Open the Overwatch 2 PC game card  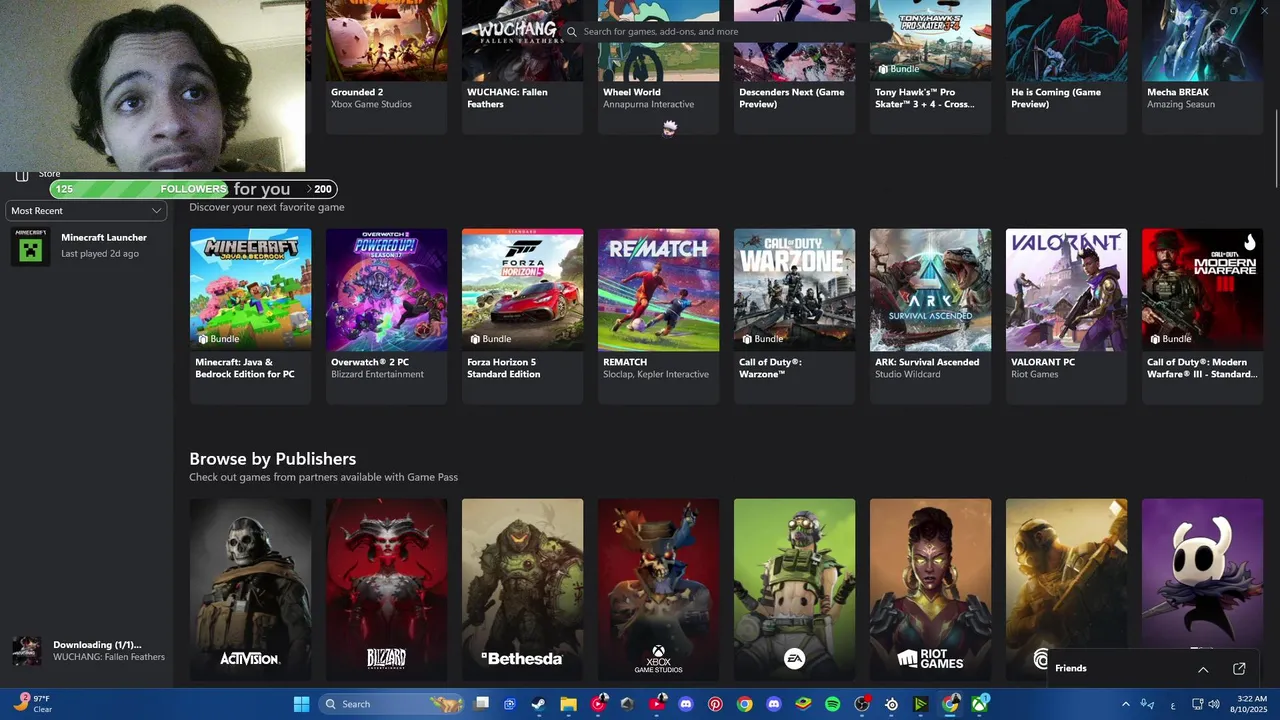(x=386, y=315)
